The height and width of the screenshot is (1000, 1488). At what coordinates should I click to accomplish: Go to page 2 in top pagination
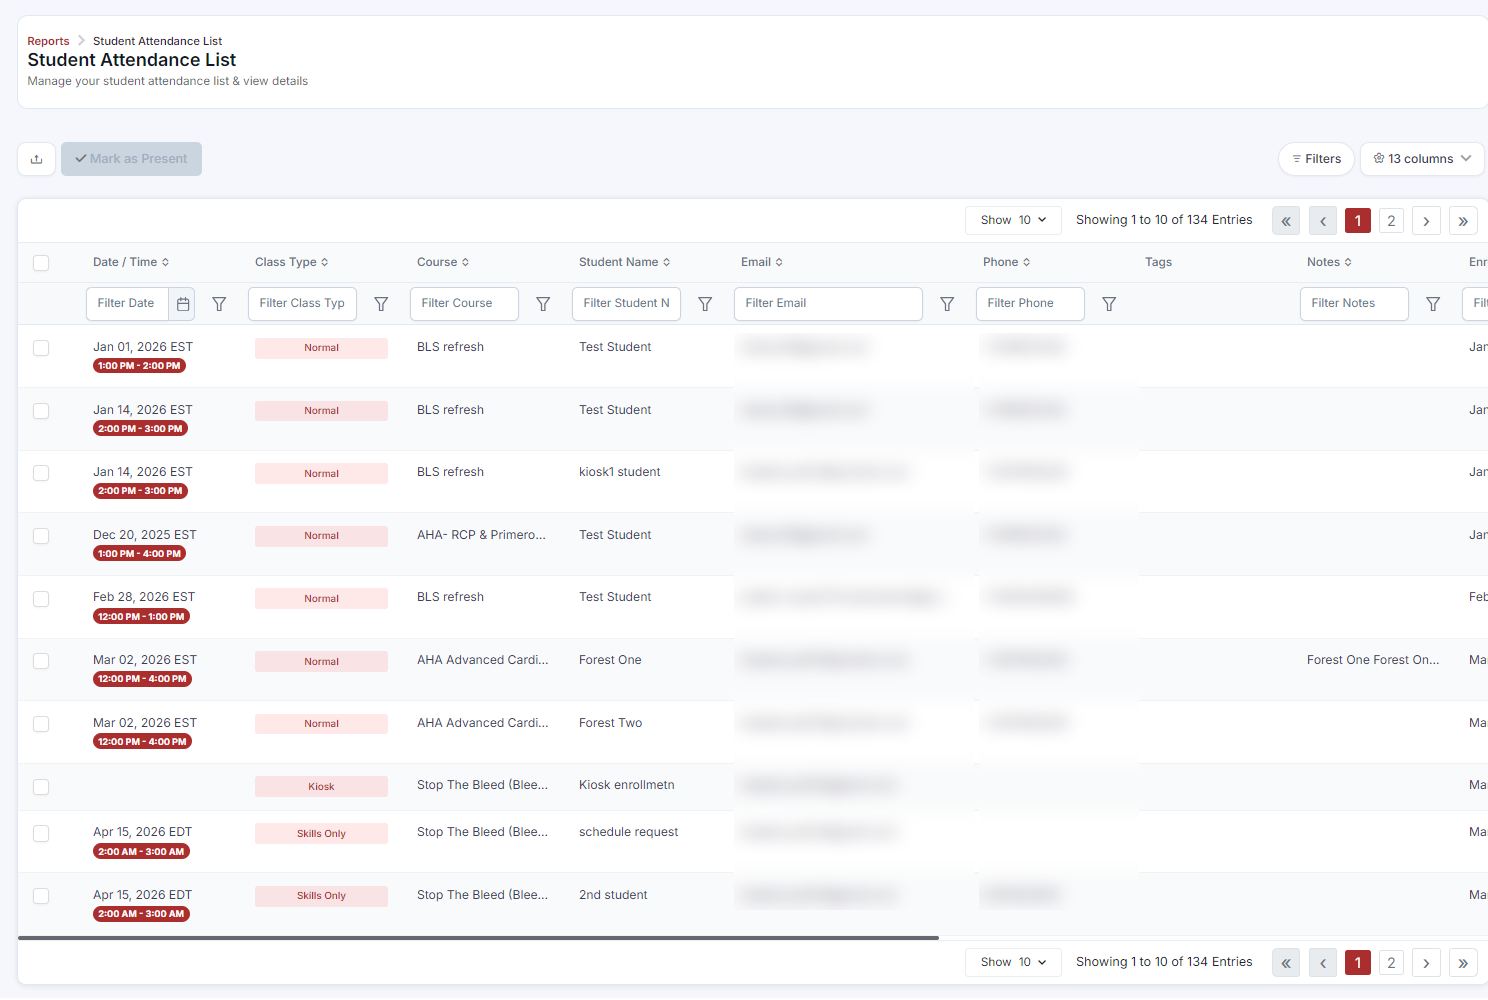(1391, 221)
